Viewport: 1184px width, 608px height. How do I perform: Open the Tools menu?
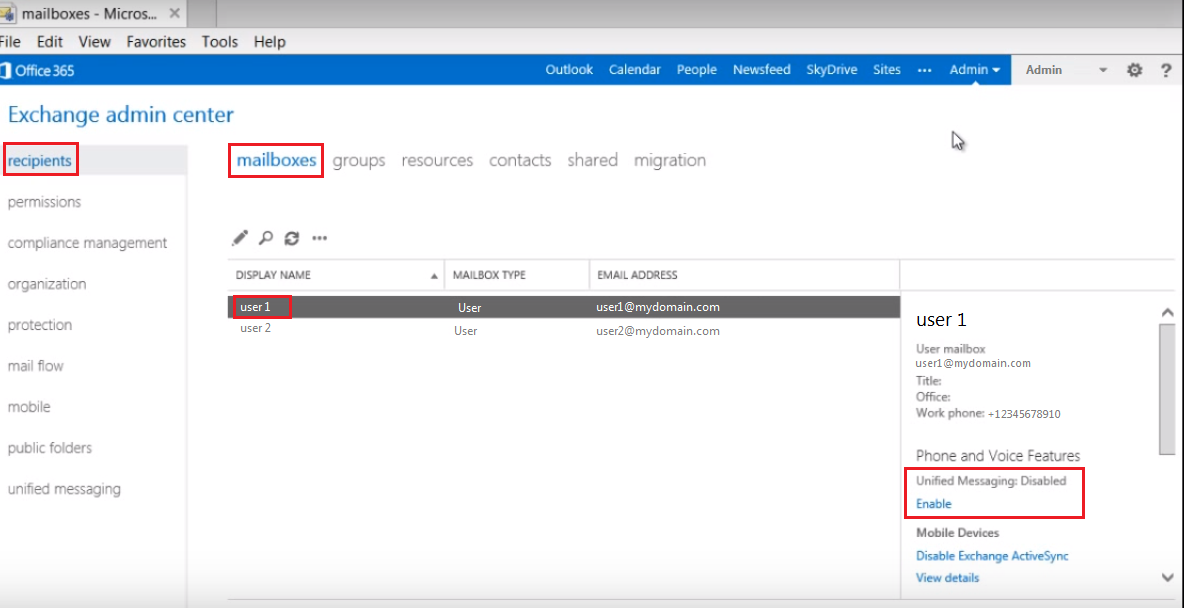click(x=220, y=42)
